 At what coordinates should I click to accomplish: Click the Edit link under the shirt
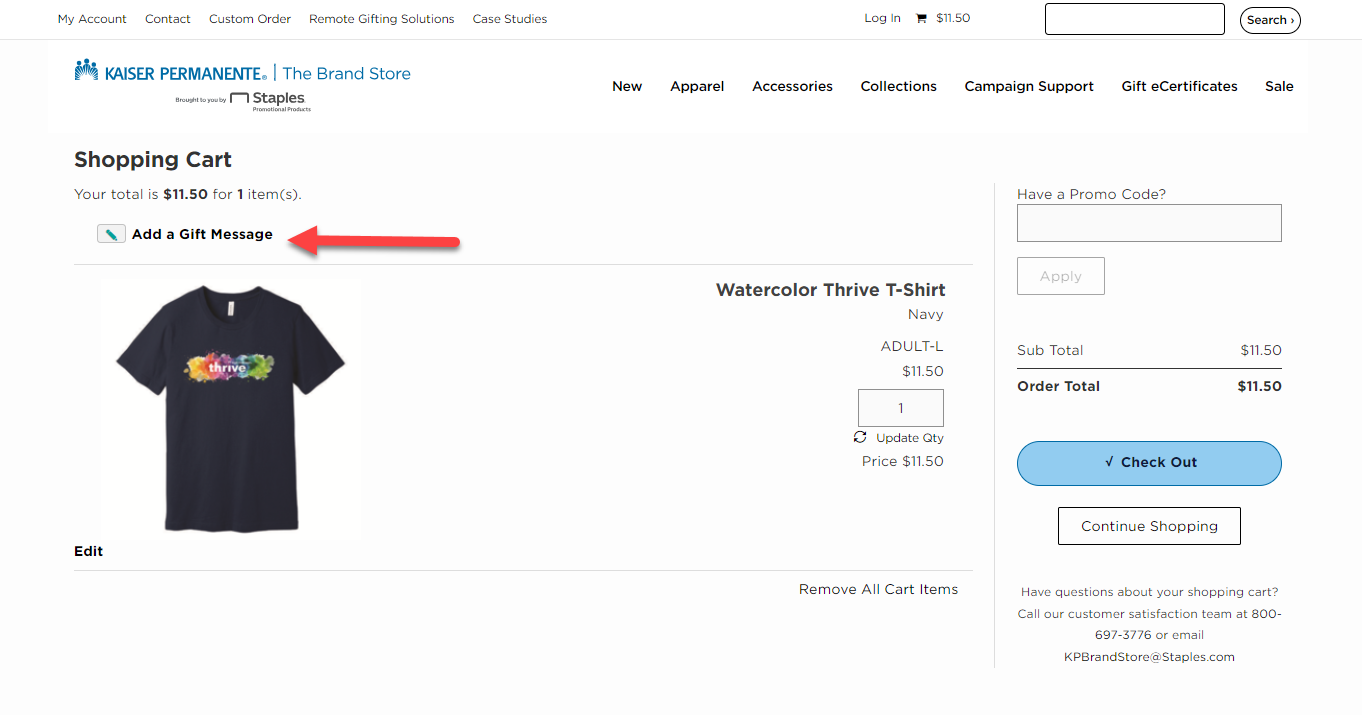(88, 551)
